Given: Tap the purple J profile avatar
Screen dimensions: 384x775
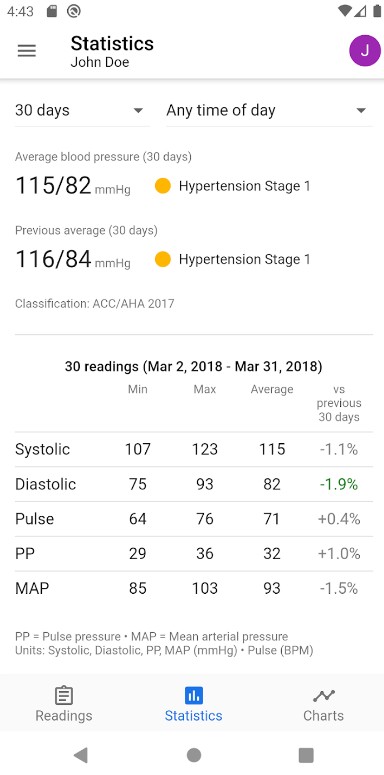Looking at the screenshot, I should [365, 50].
